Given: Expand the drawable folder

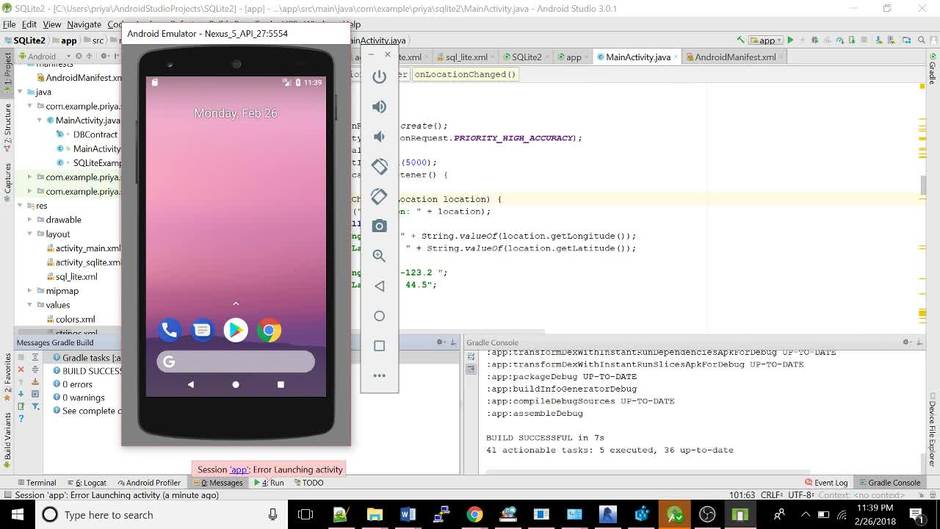Looking at the screenshot, I should click(30, 220).
